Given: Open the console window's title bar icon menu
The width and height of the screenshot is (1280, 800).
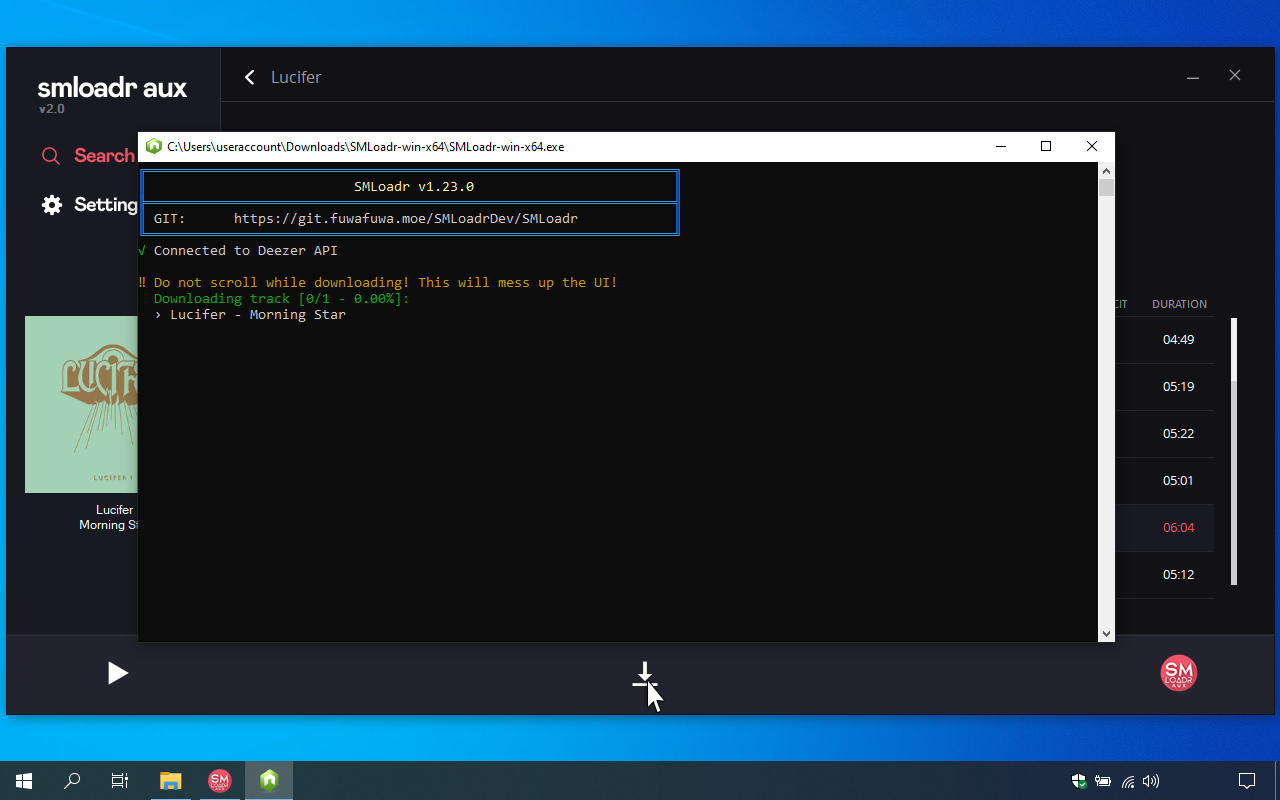Looking at the screenshot, I should coord(154,146).
